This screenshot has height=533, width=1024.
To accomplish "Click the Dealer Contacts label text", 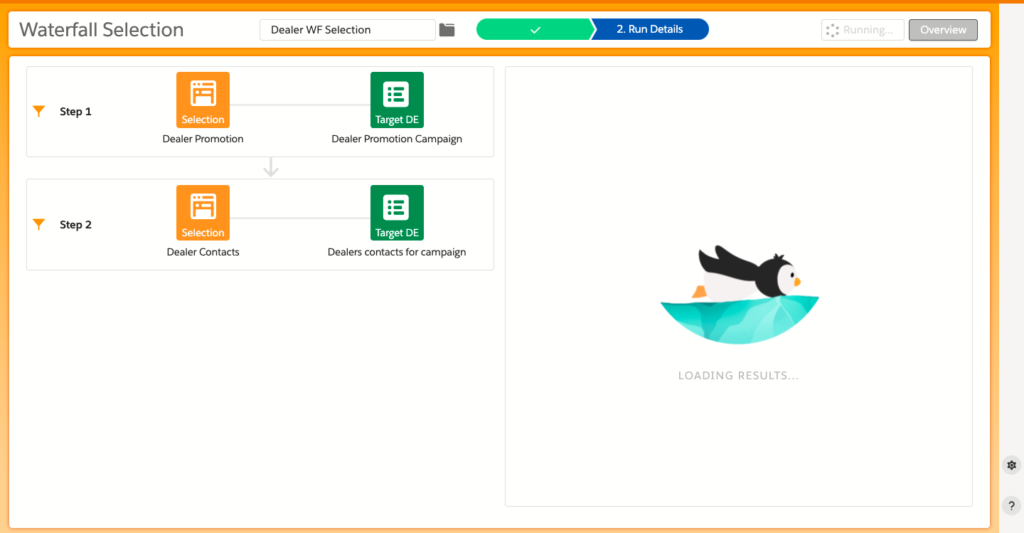I will click(203, 252).
